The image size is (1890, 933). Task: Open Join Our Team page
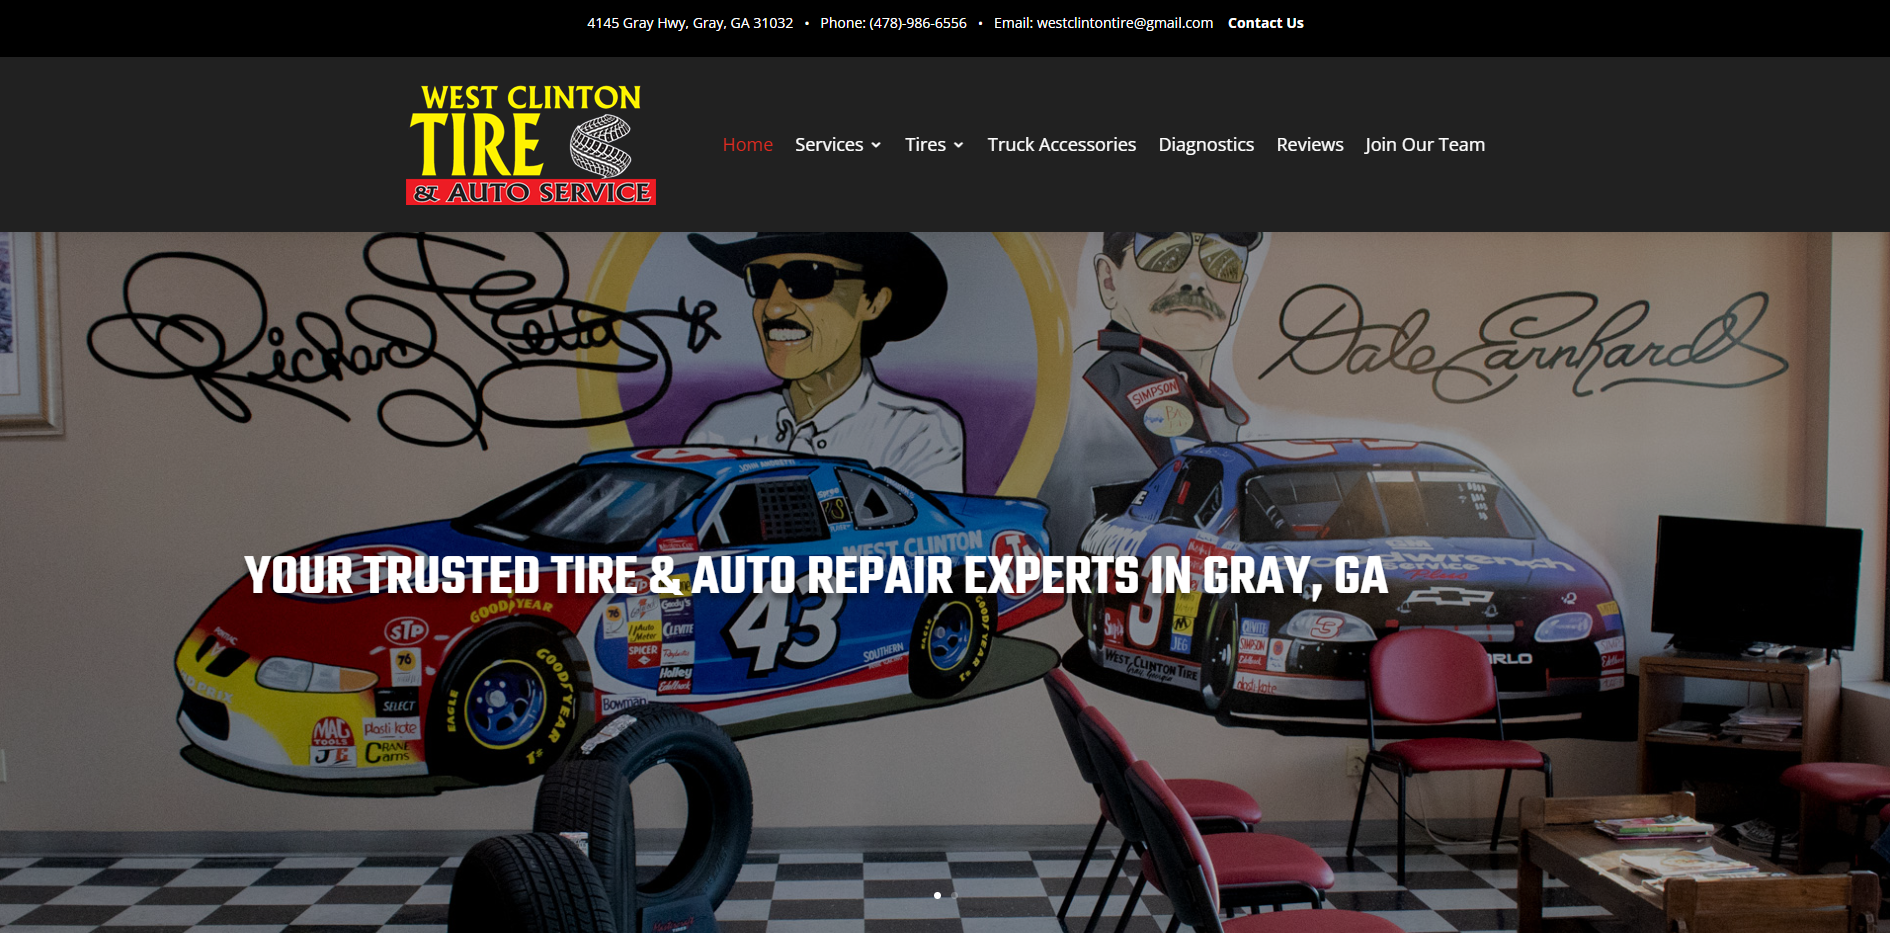(x=1425, y=145)
